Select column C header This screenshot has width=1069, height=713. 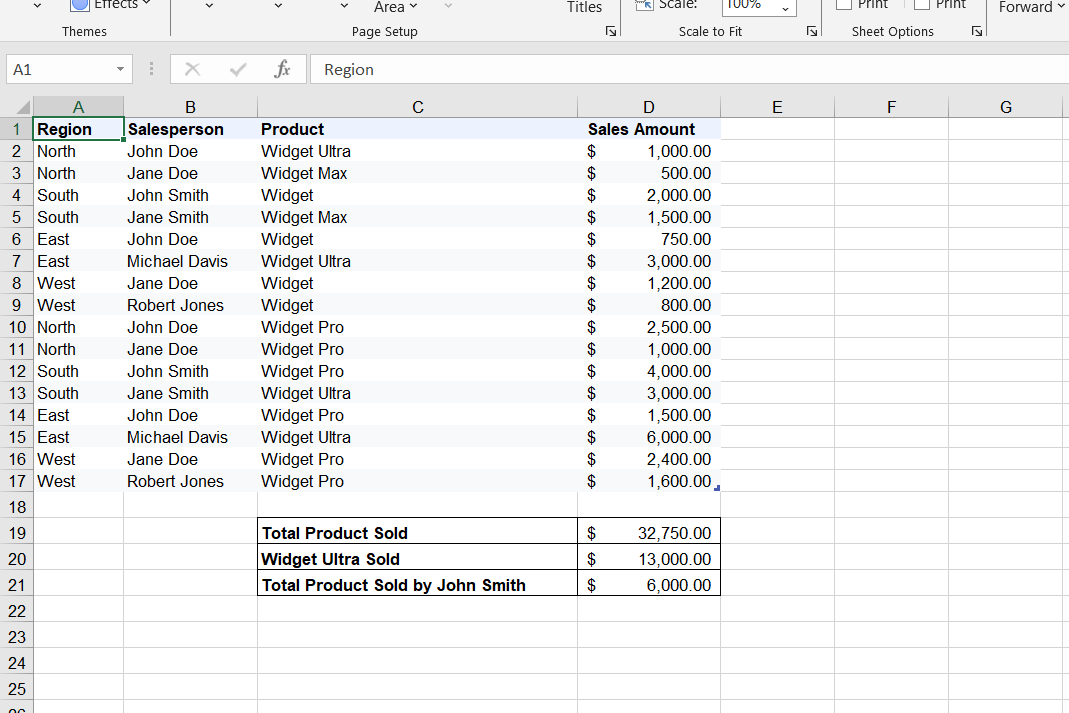point(417,107)
